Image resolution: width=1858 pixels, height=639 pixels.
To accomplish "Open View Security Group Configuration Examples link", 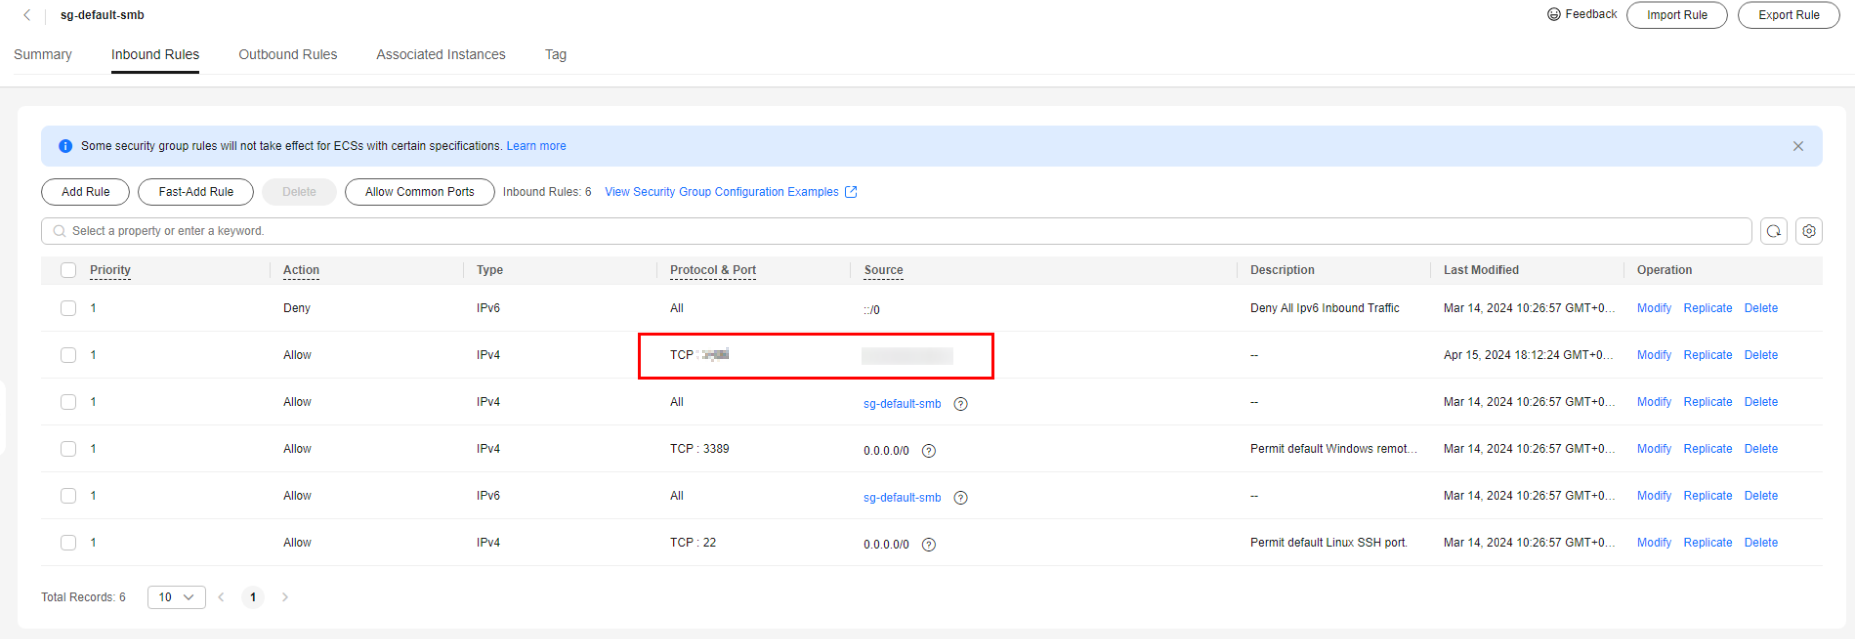I will coord(722,192).
